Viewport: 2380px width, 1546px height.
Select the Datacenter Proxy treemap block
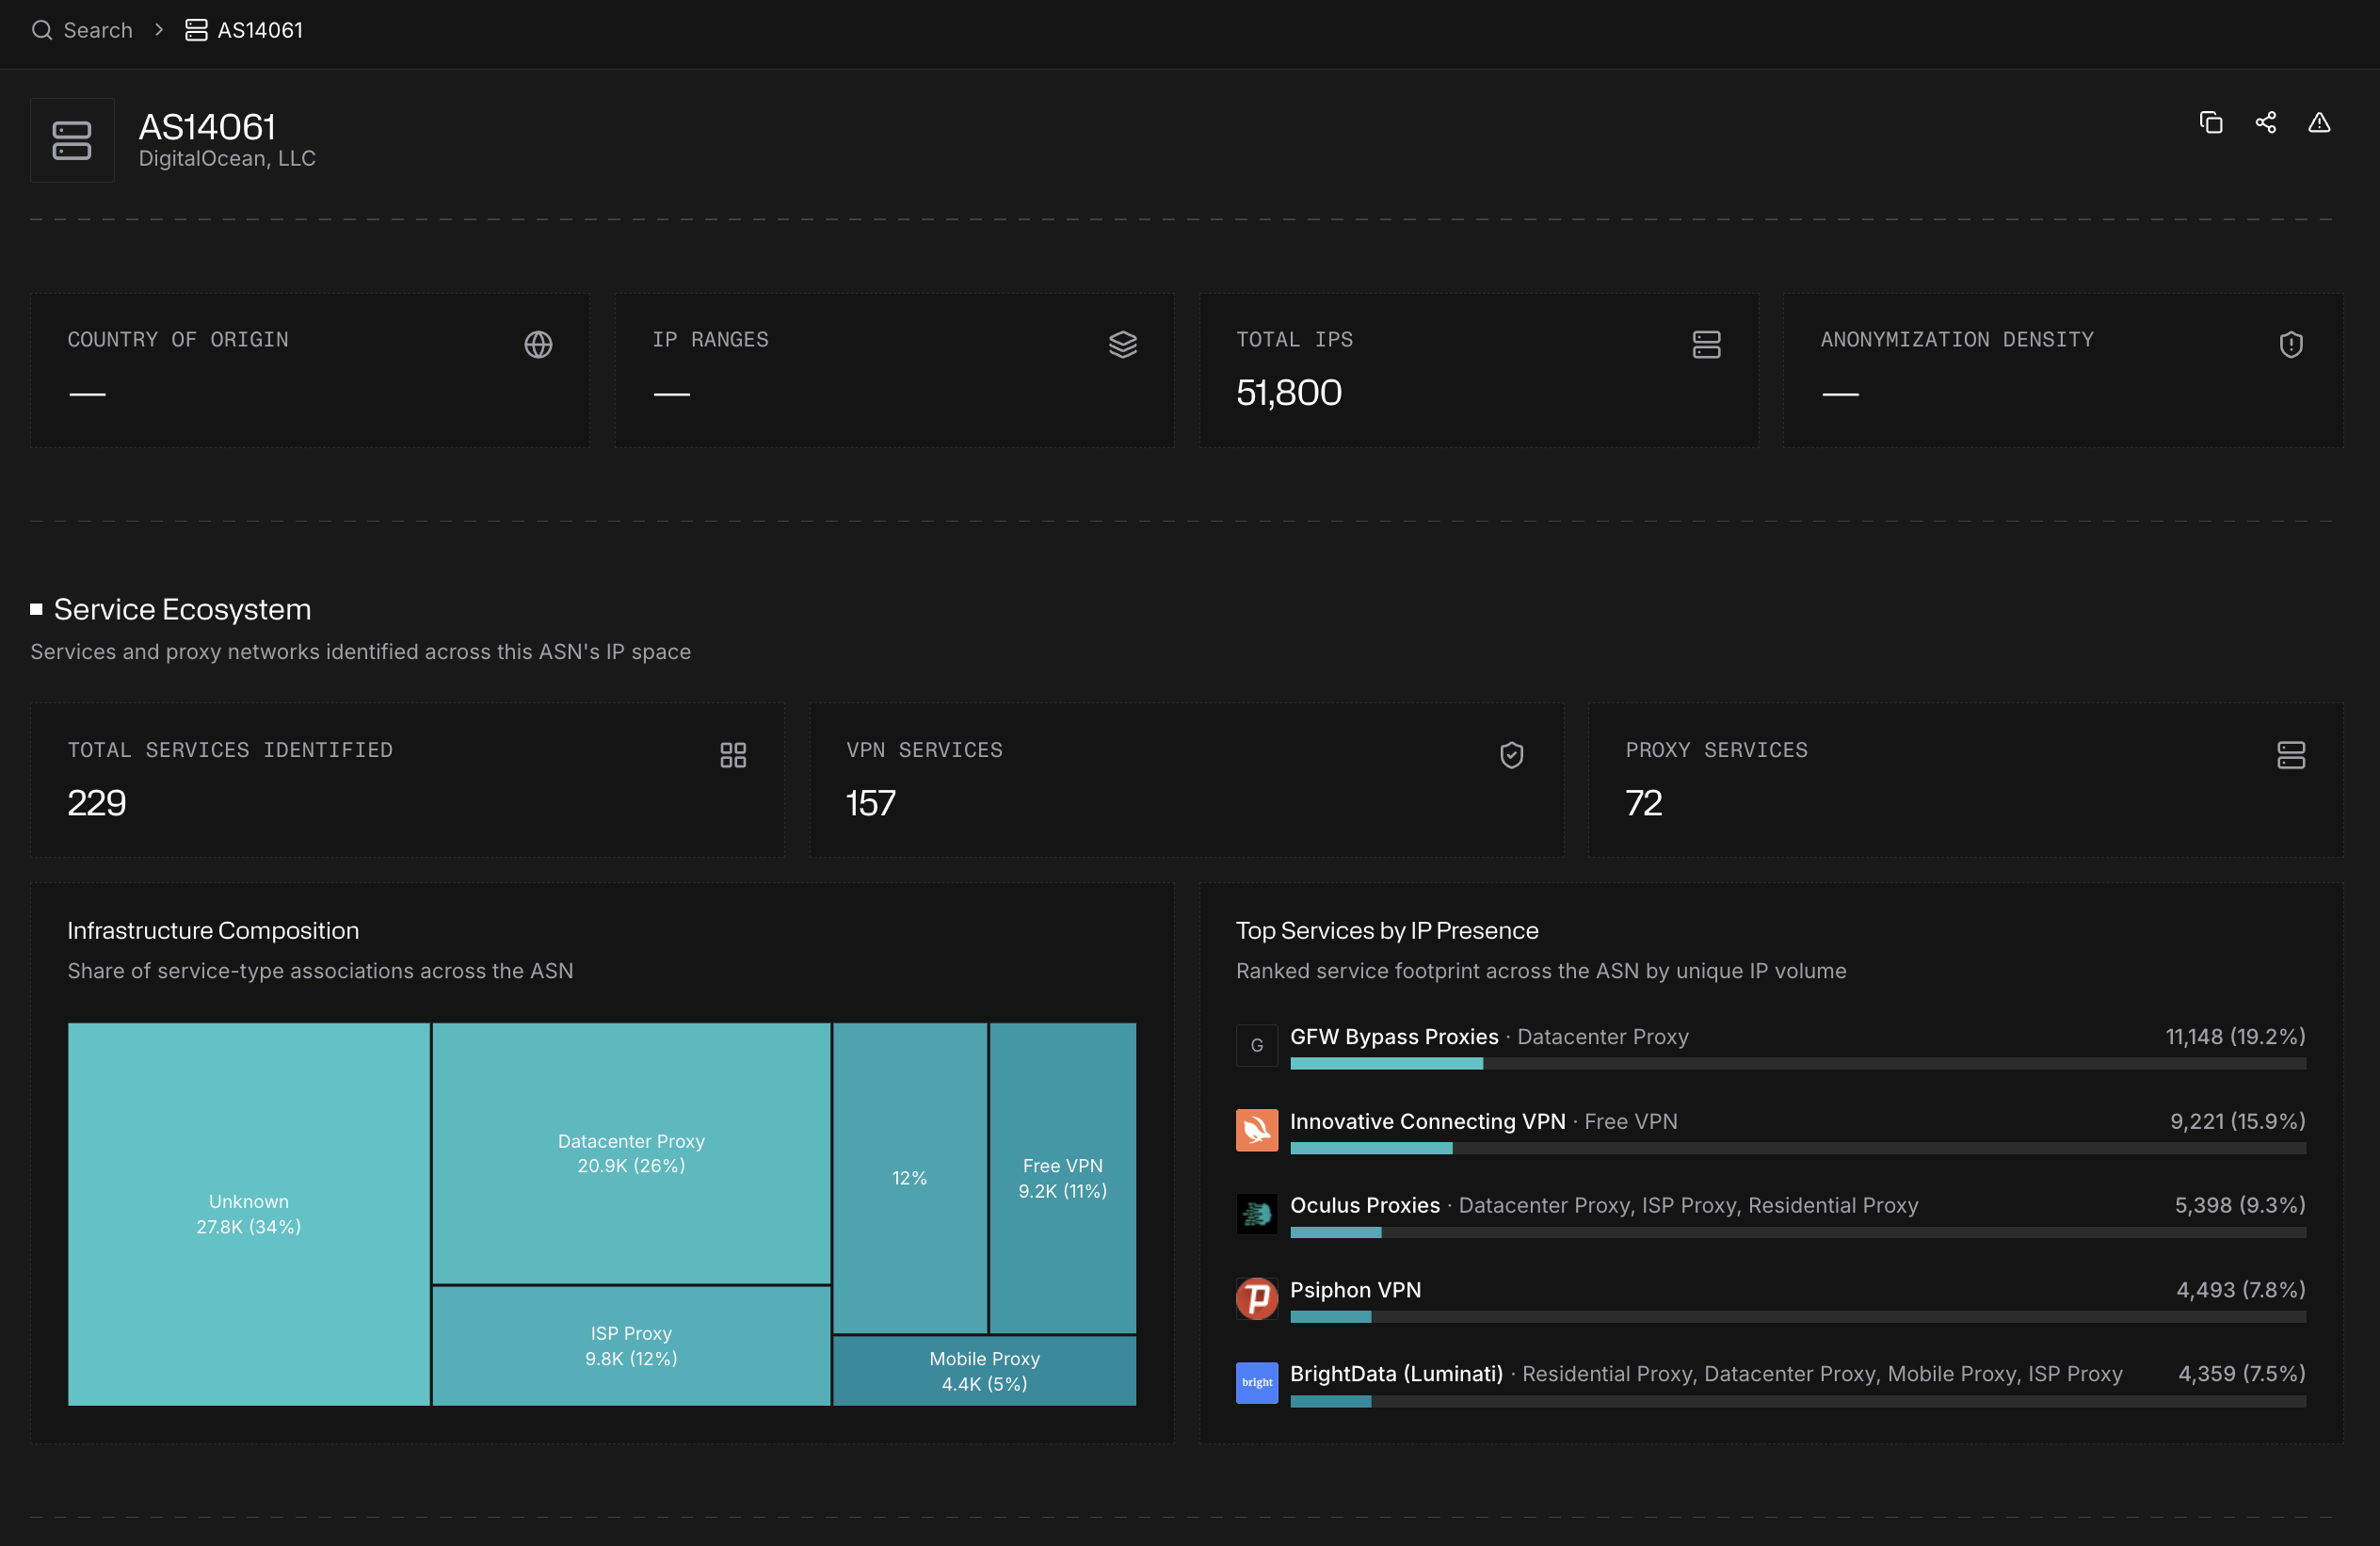(x=631, y=1152)
